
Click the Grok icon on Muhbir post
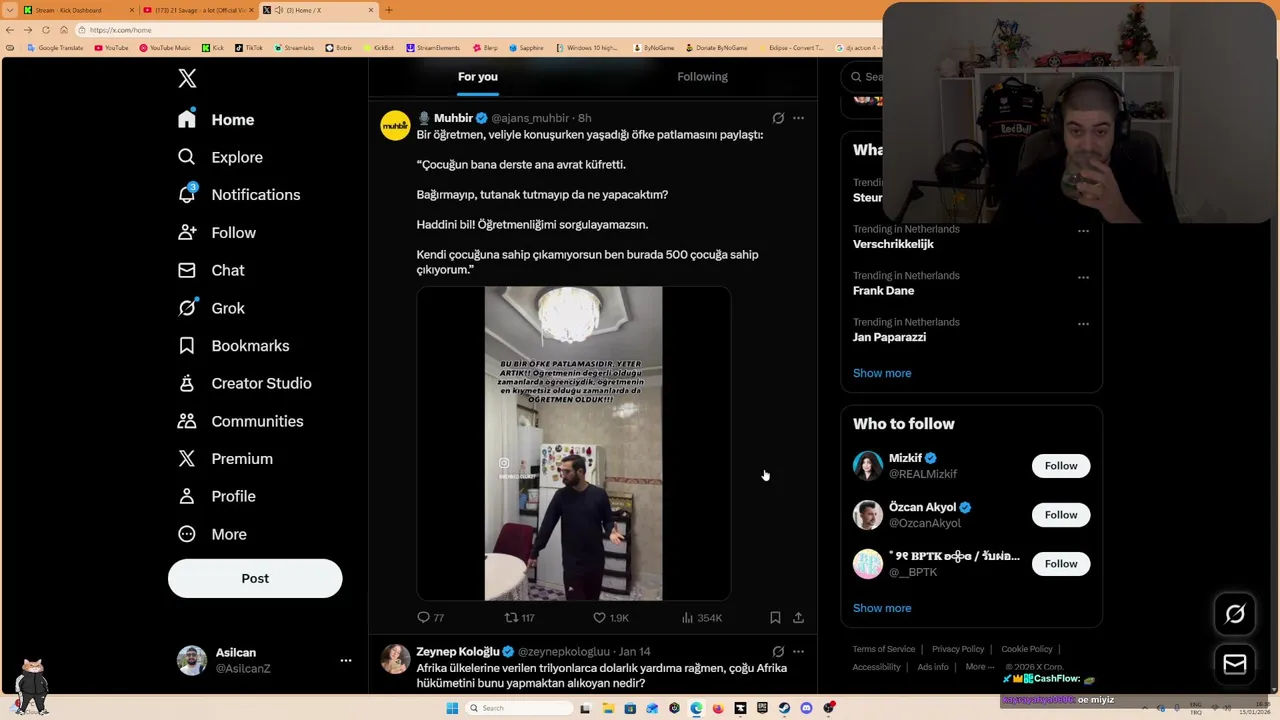pyautogui.click(x=778, y=118)
